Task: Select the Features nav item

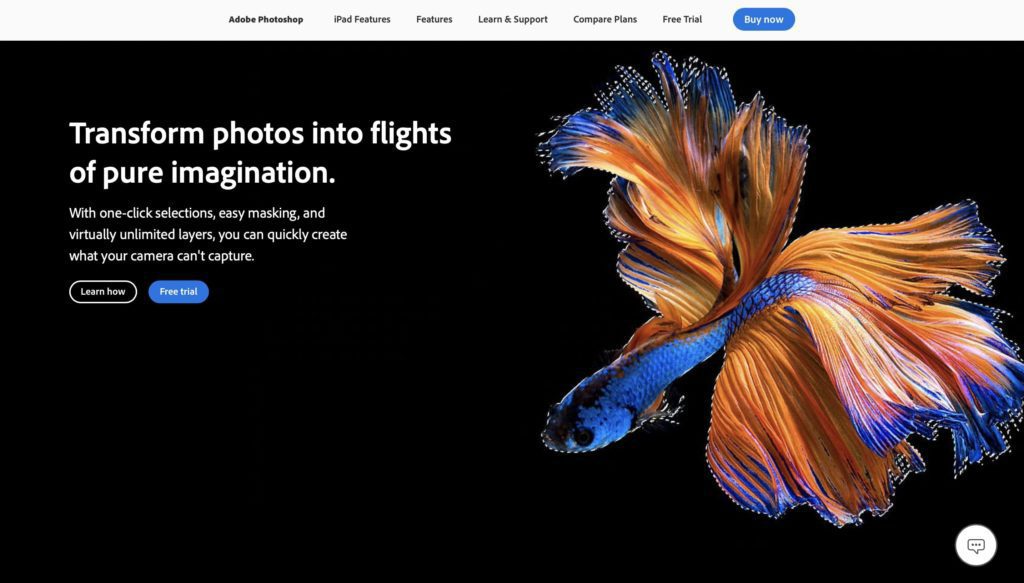Action: 434,20
